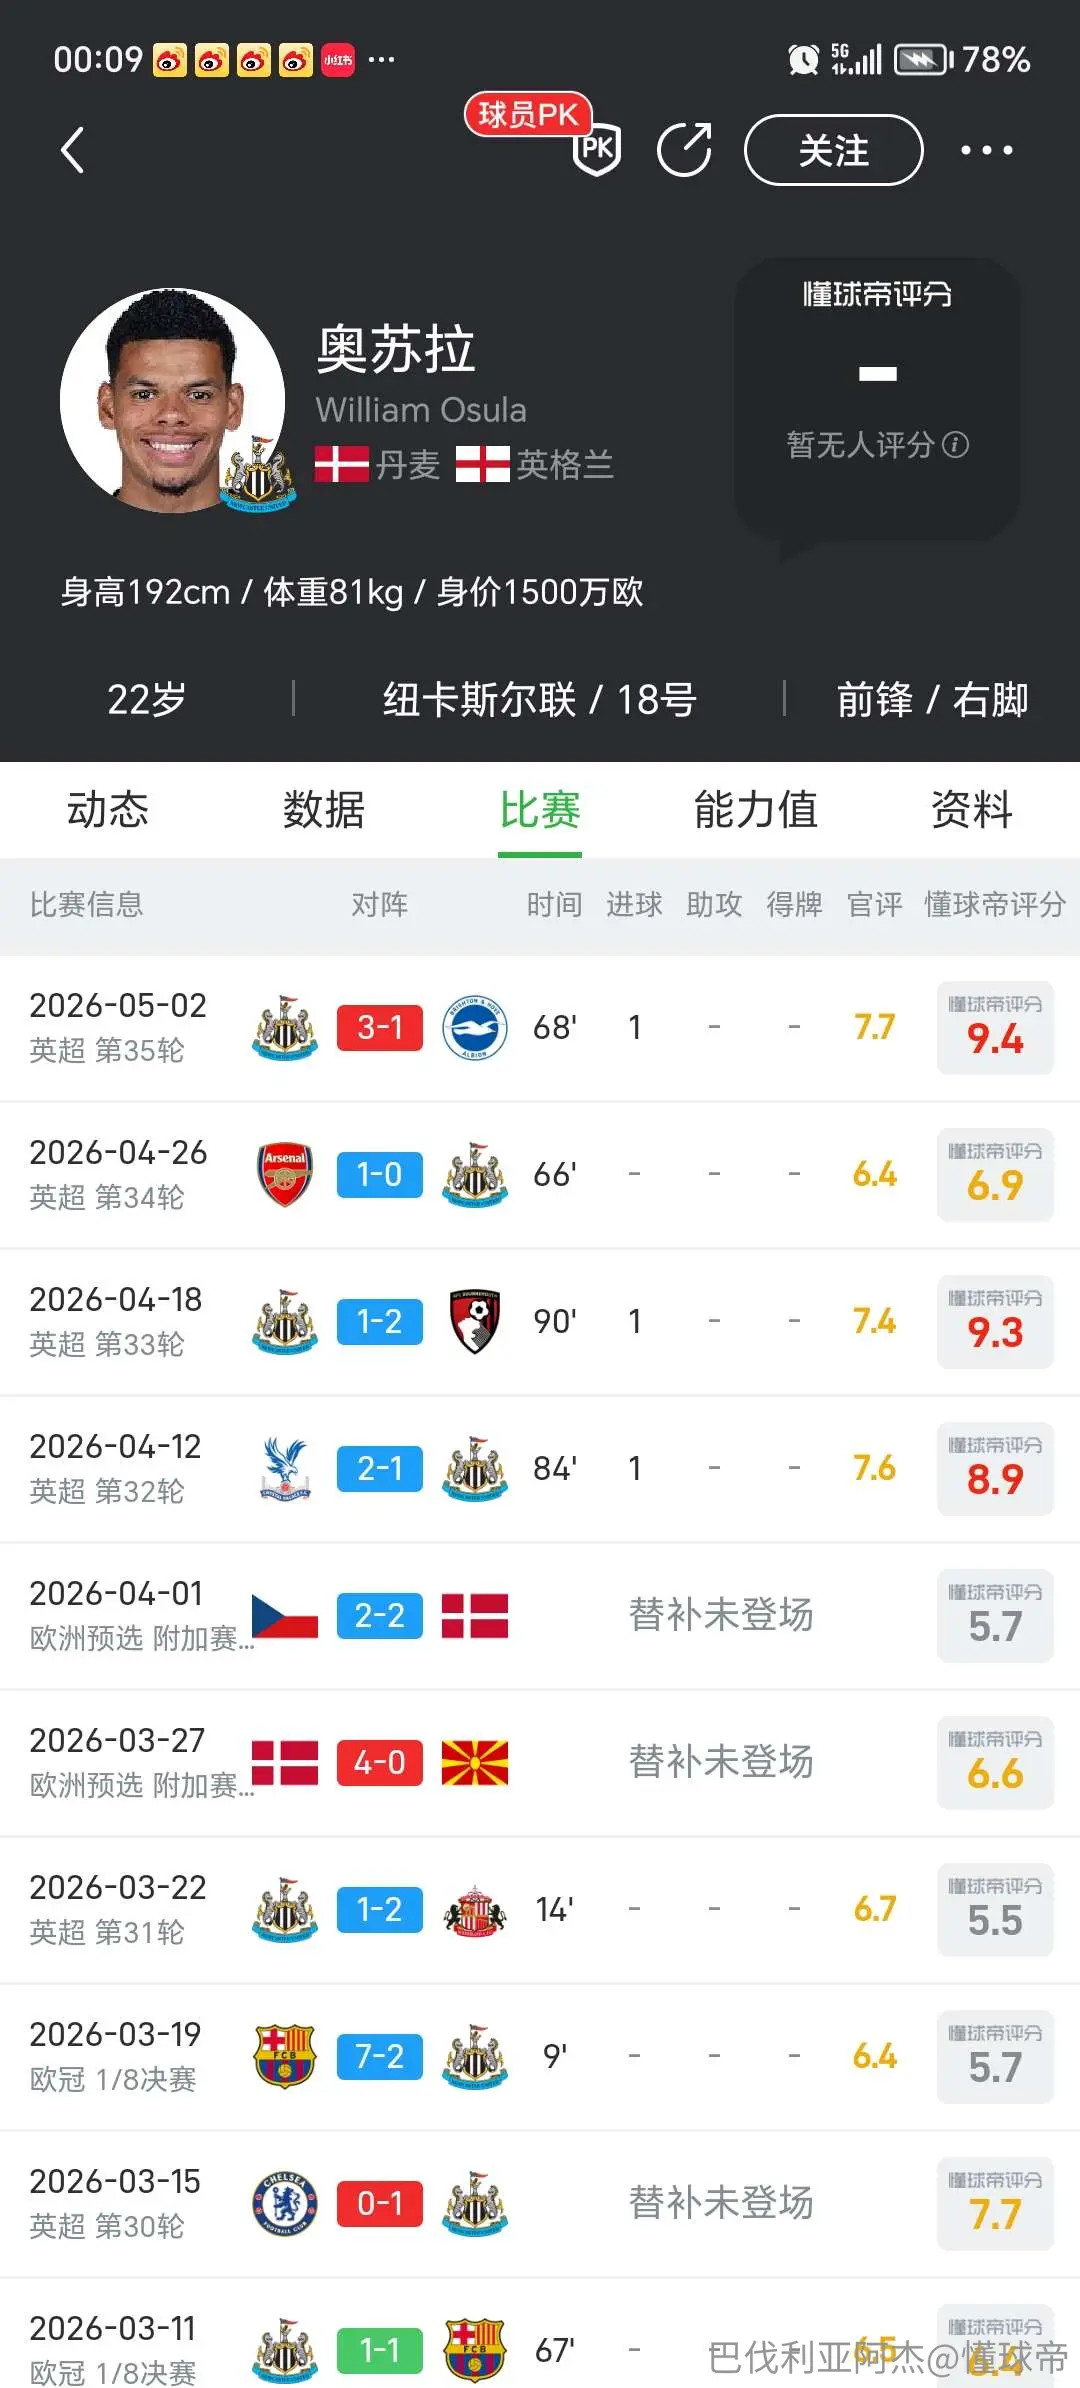Tap the Bournemouth crest in the 04-18 match
The image size is (1080, 2388).
tap(475, 1321)
